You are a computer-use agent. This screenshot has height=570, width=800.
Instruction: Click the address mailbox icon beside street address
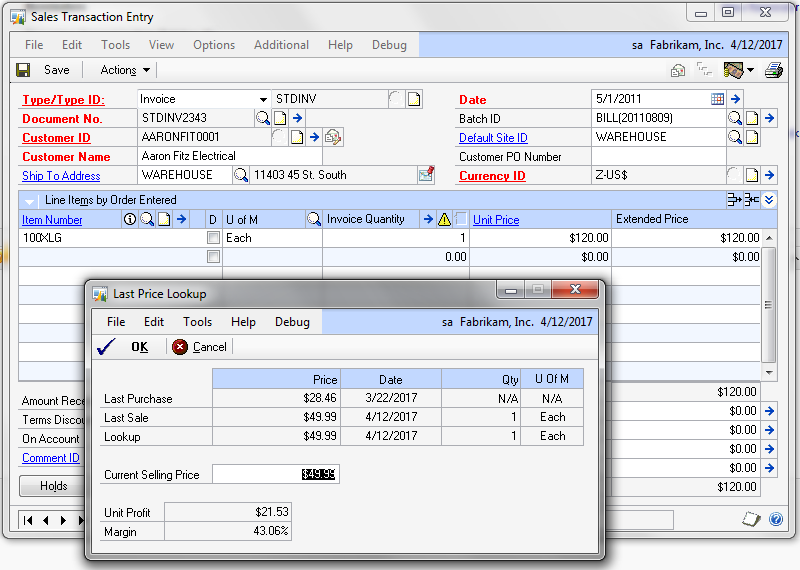(426, 175)
